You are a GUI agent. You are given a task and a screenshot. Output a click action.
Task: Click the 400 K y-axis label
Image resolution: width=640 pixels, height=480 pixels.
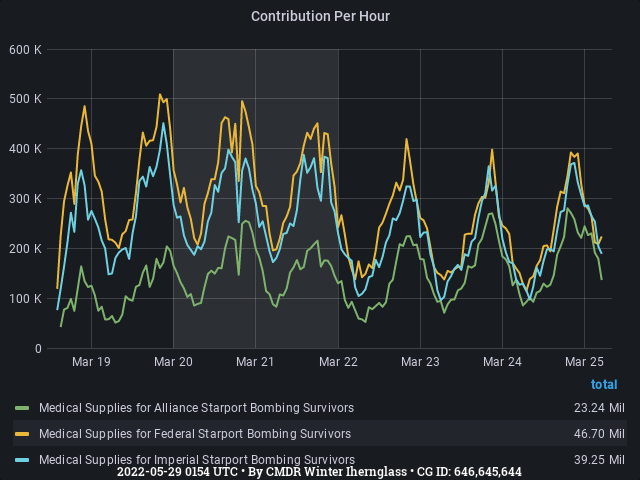tap(25, 149)
